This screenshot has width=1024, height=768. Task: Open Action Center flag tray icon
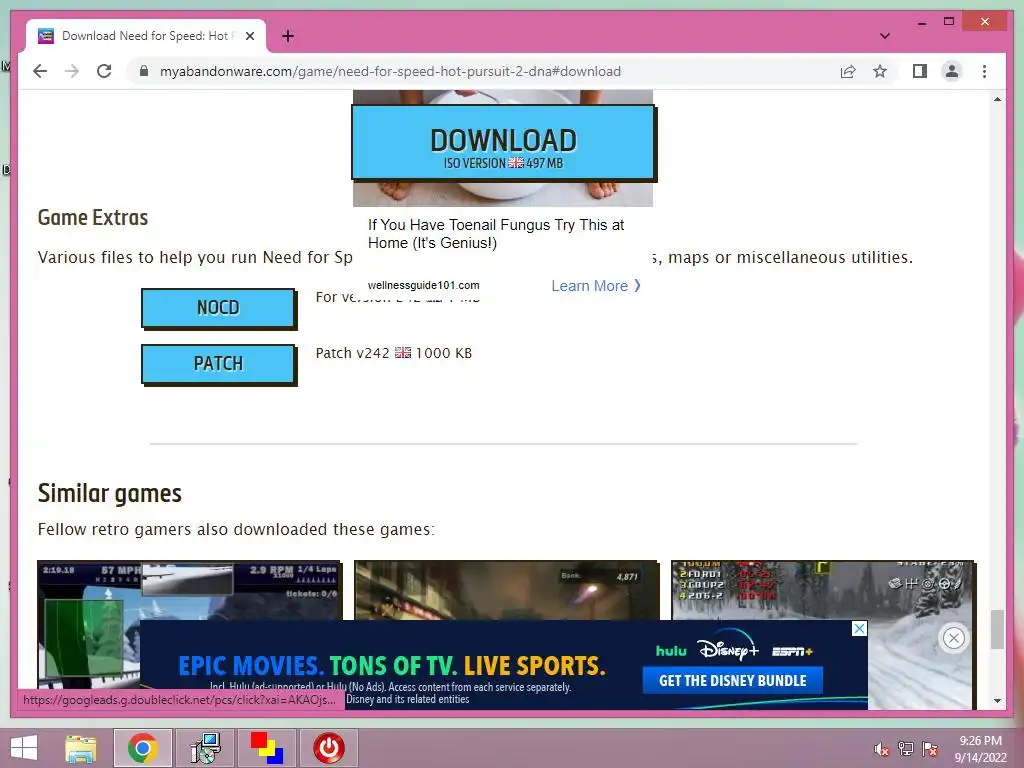[930, 749]
